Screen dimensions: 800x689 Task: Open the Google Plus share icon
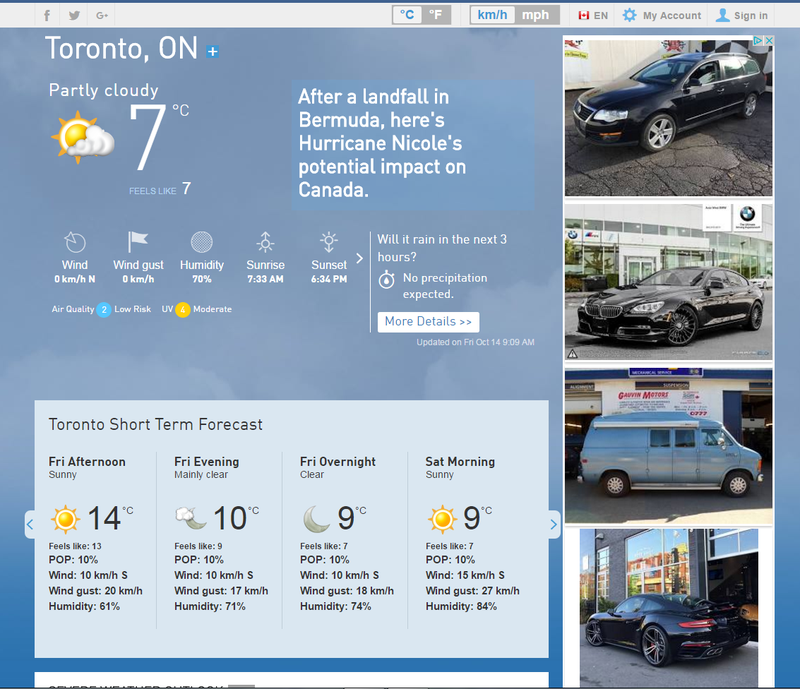[102, 15]
